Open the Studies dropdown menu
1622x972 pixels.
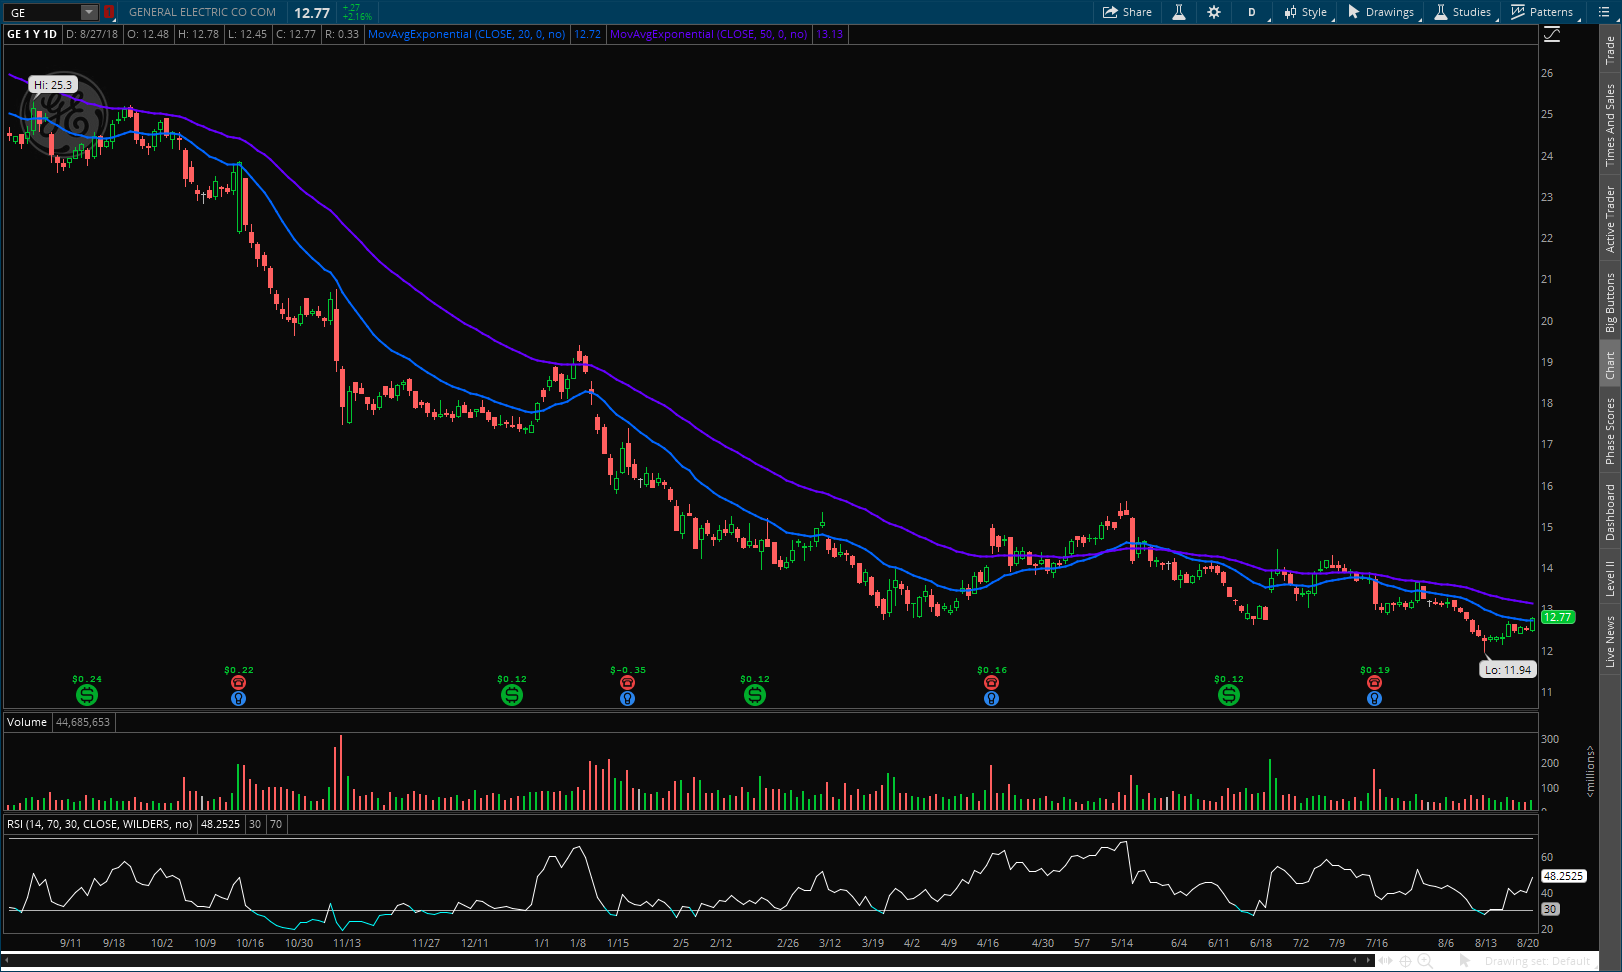(1463, 12)
